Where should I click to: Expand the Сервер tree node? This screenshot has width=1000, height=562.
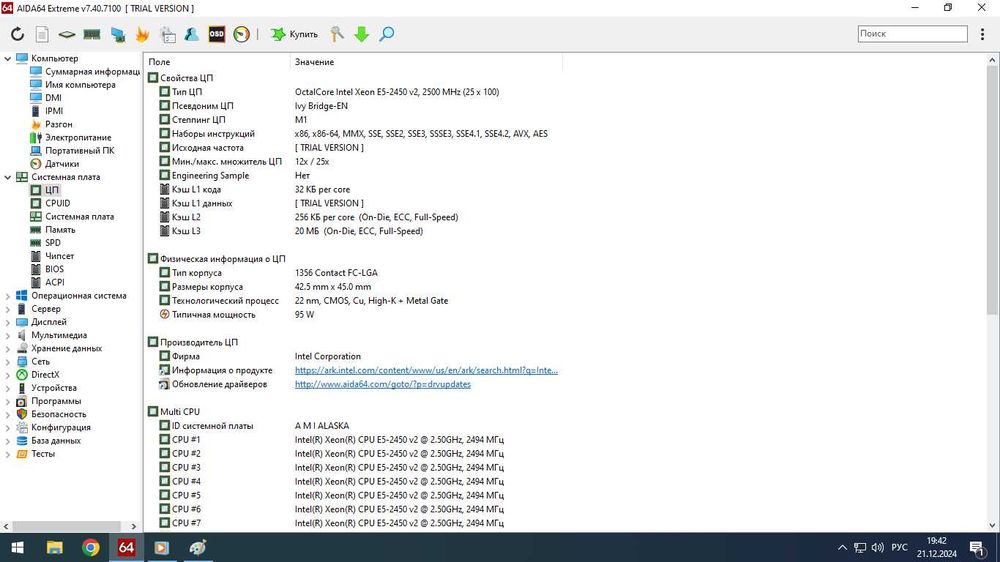point(8,309)
